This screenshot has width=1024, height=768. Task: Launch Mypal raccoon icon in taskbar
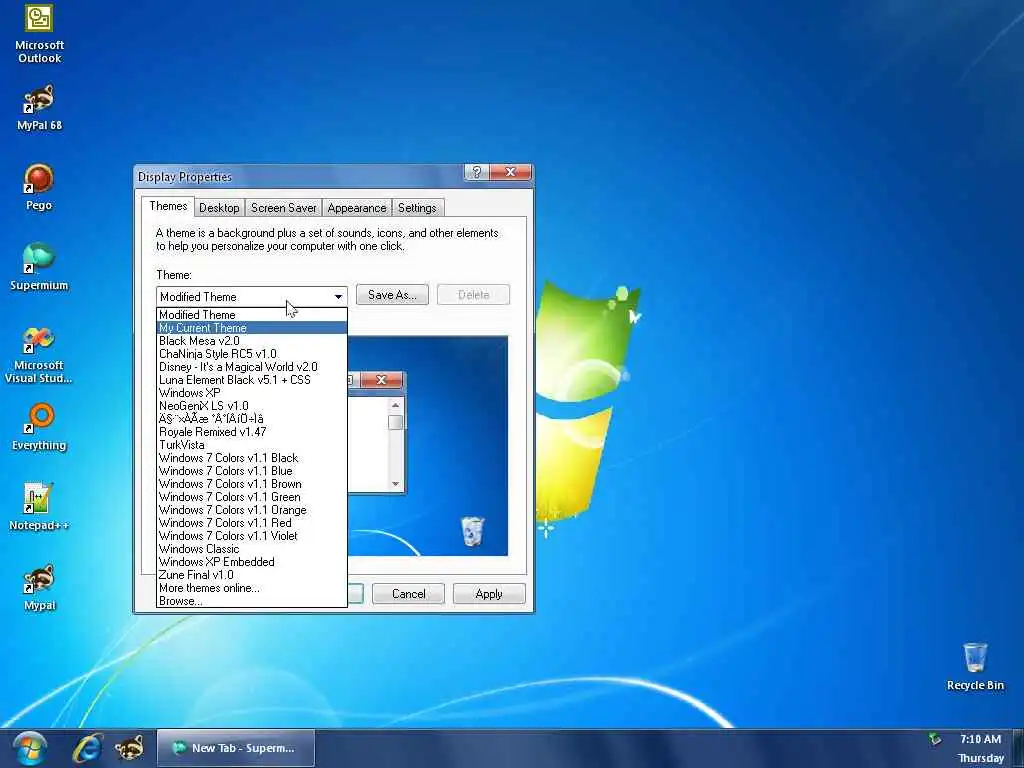pyautogui.click(x=129, y=748)
